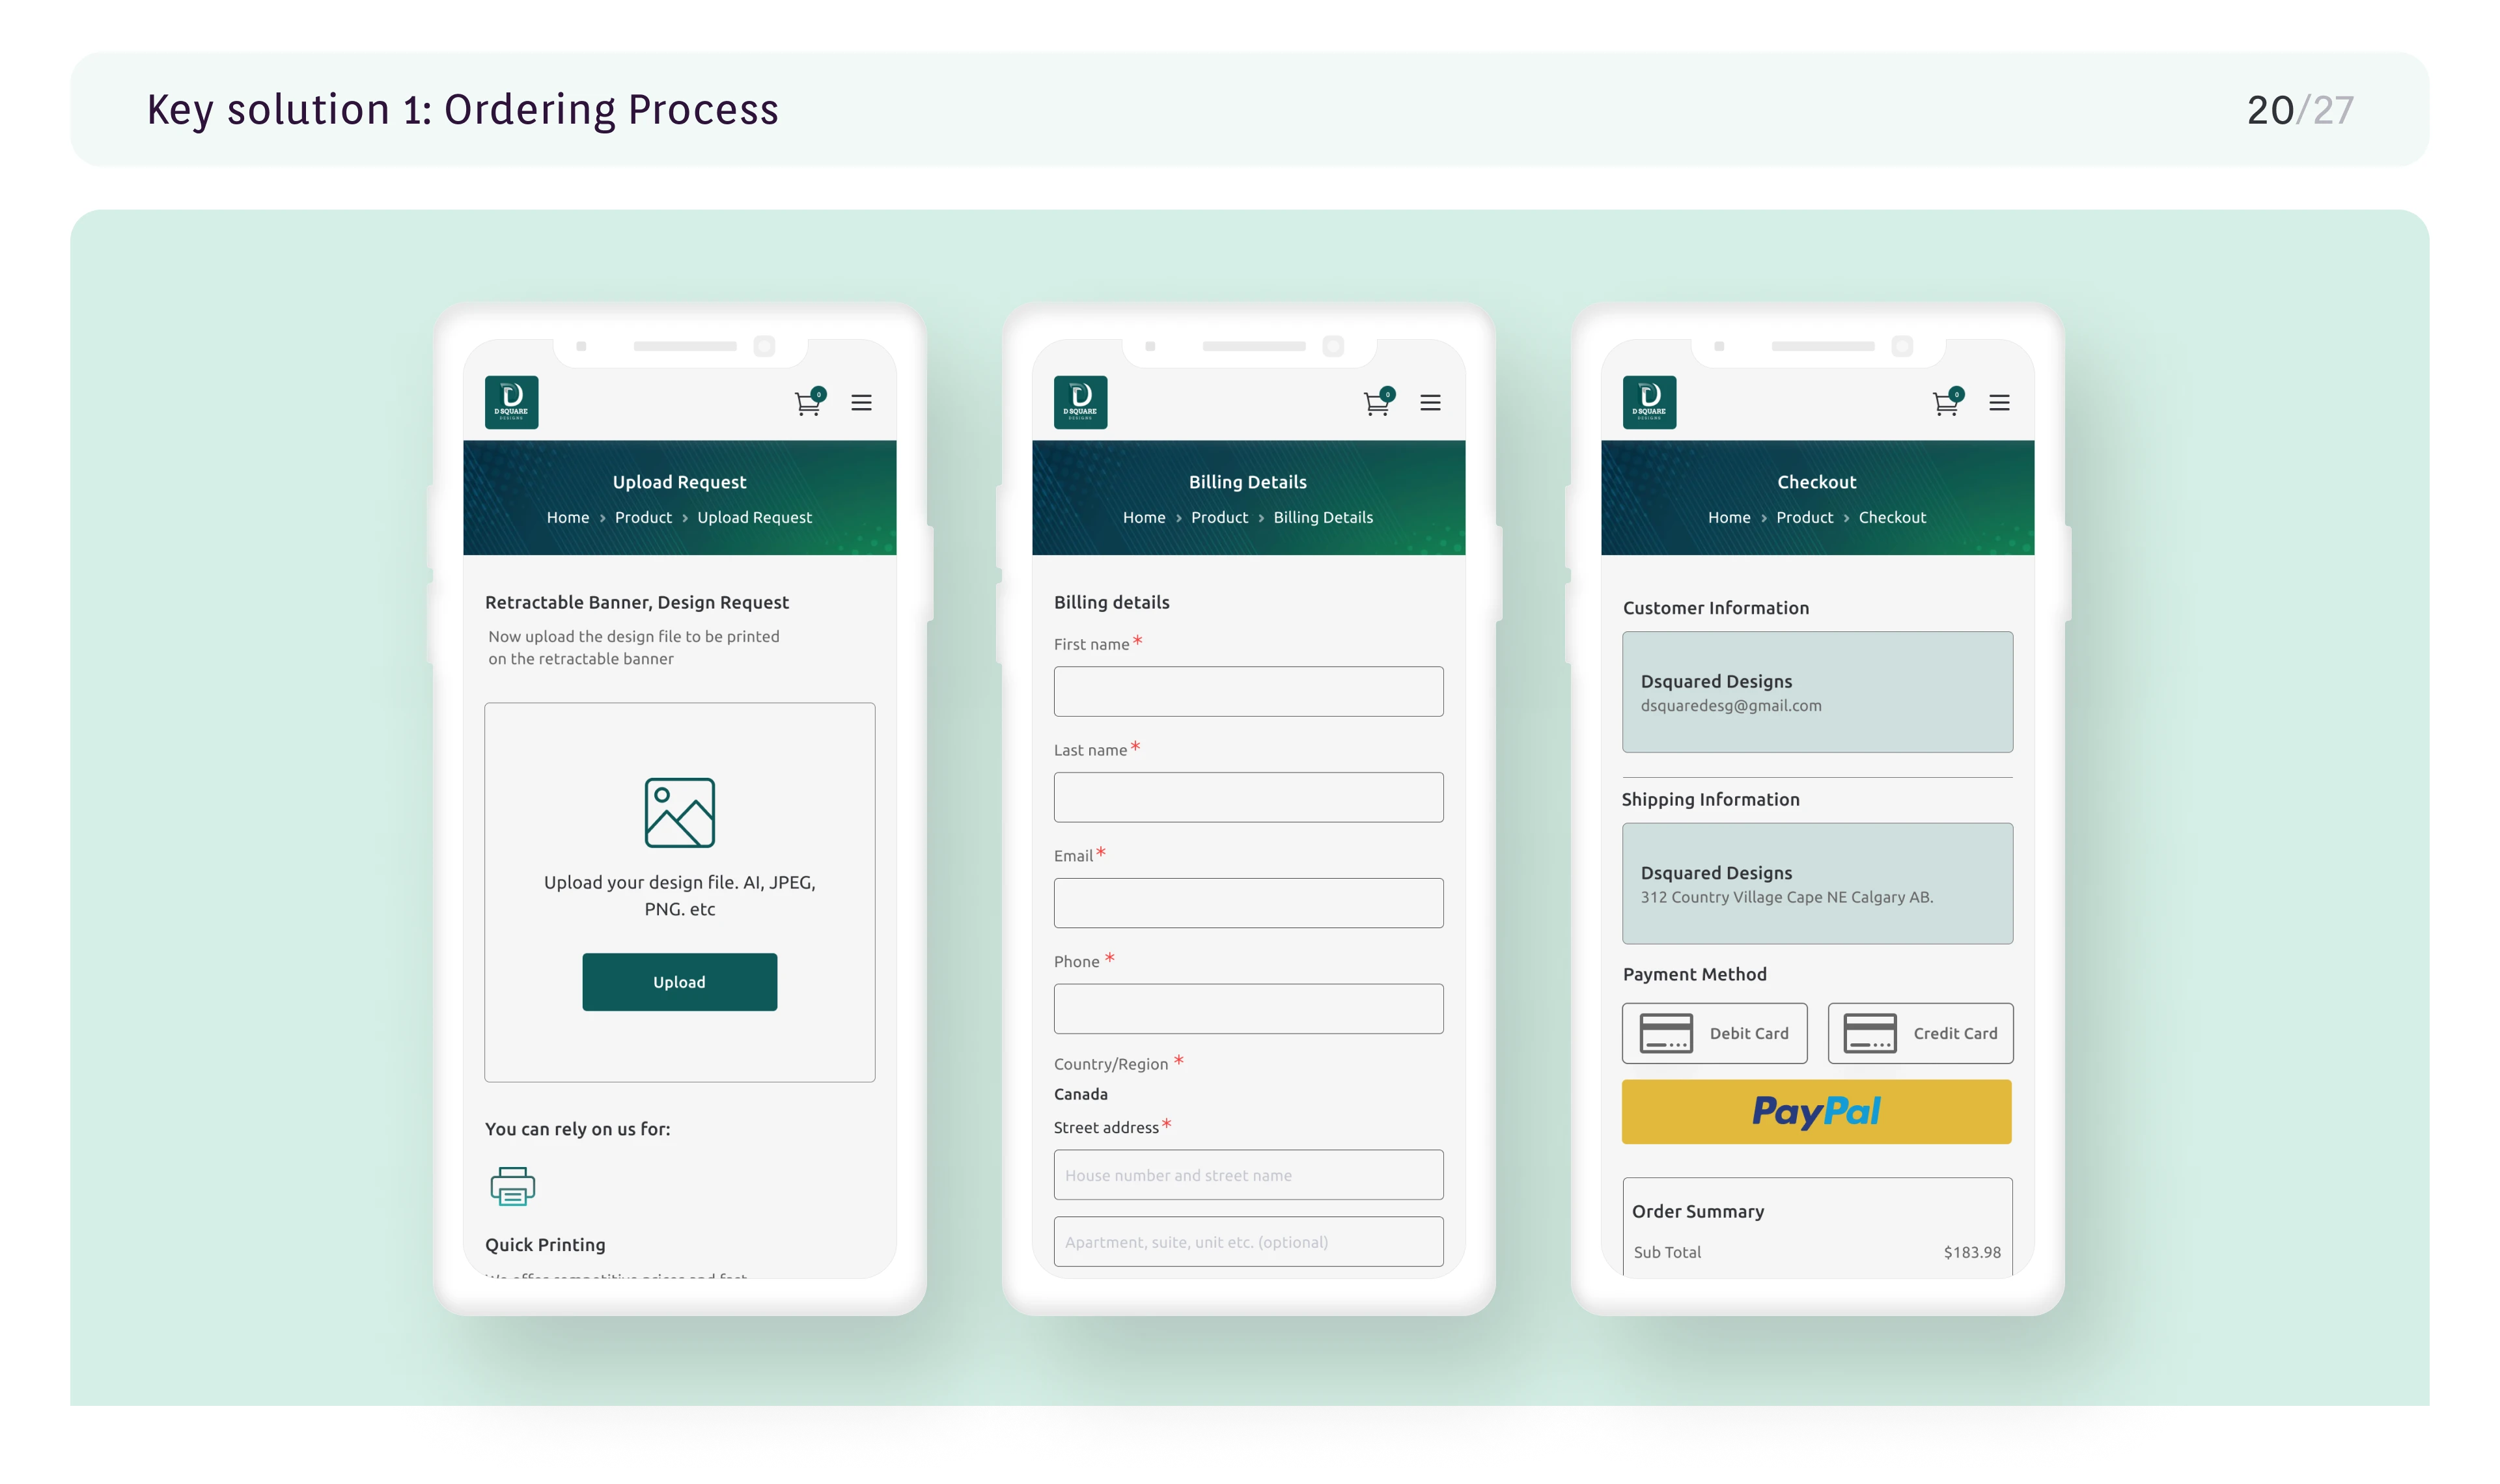Open hamburger menu on Billing Details screen

[1430, 403]
